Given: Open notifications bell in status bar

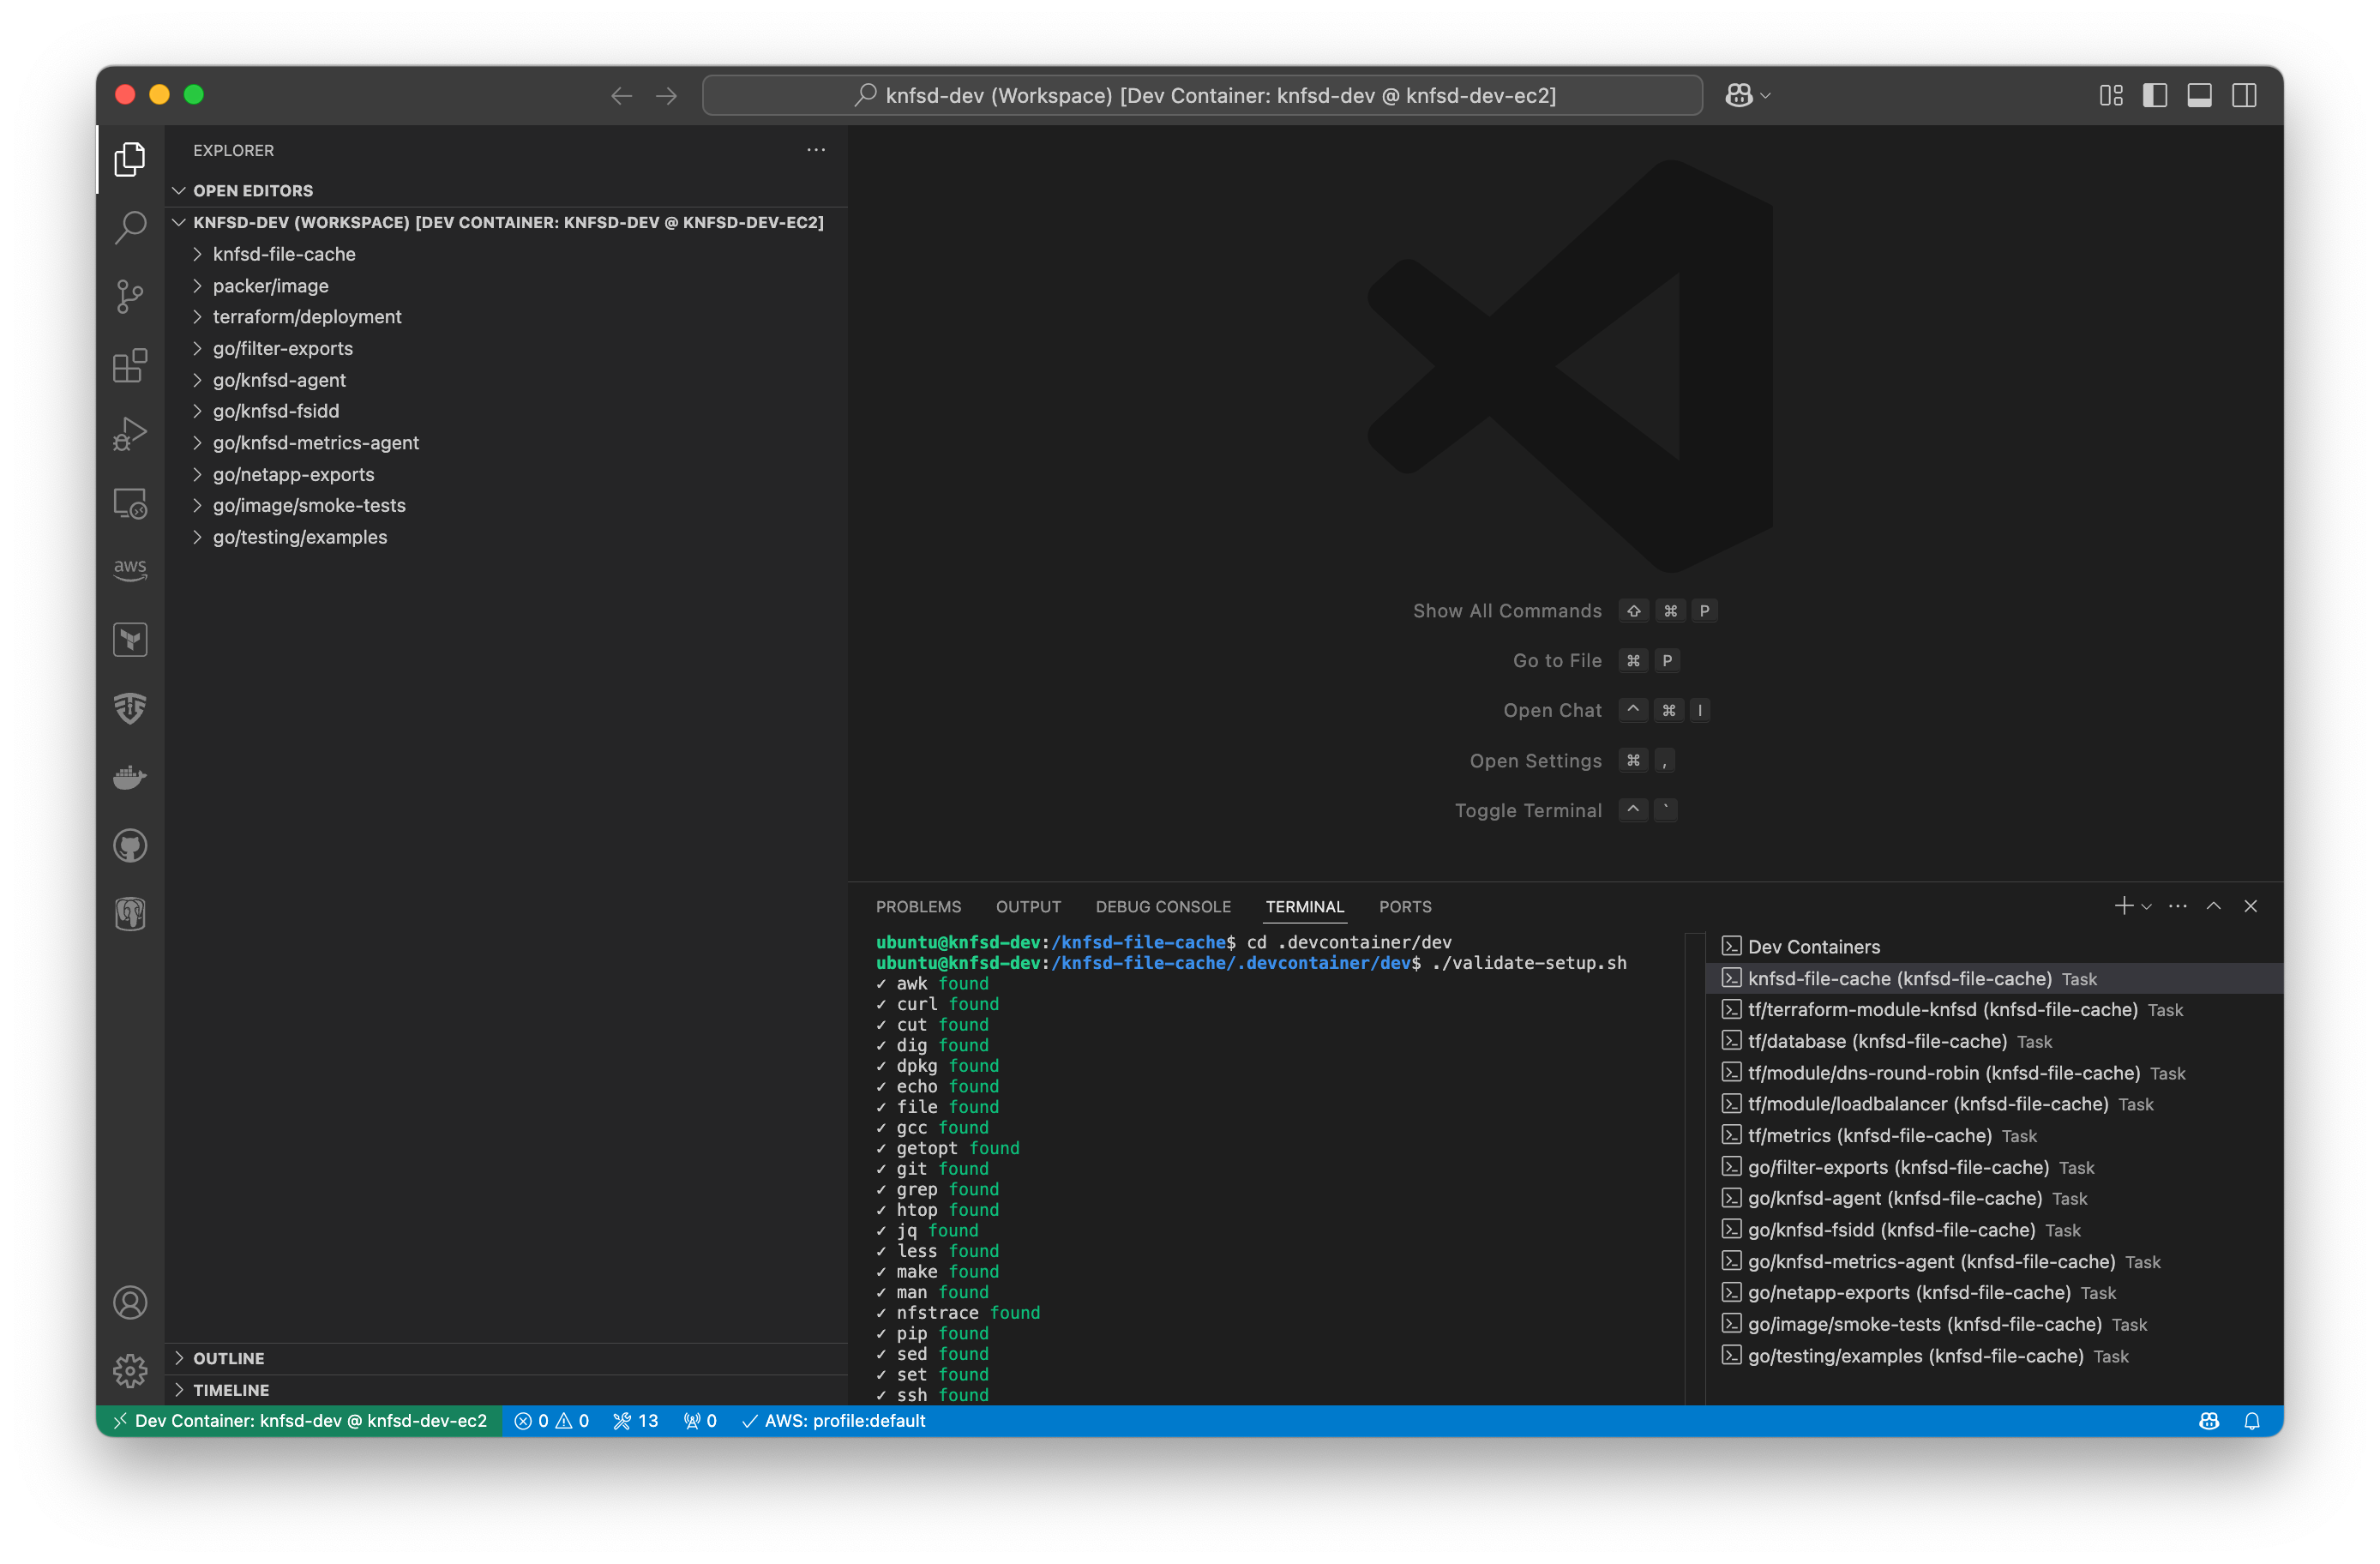Looking at the screenshot, I should coord(2251,1421).
